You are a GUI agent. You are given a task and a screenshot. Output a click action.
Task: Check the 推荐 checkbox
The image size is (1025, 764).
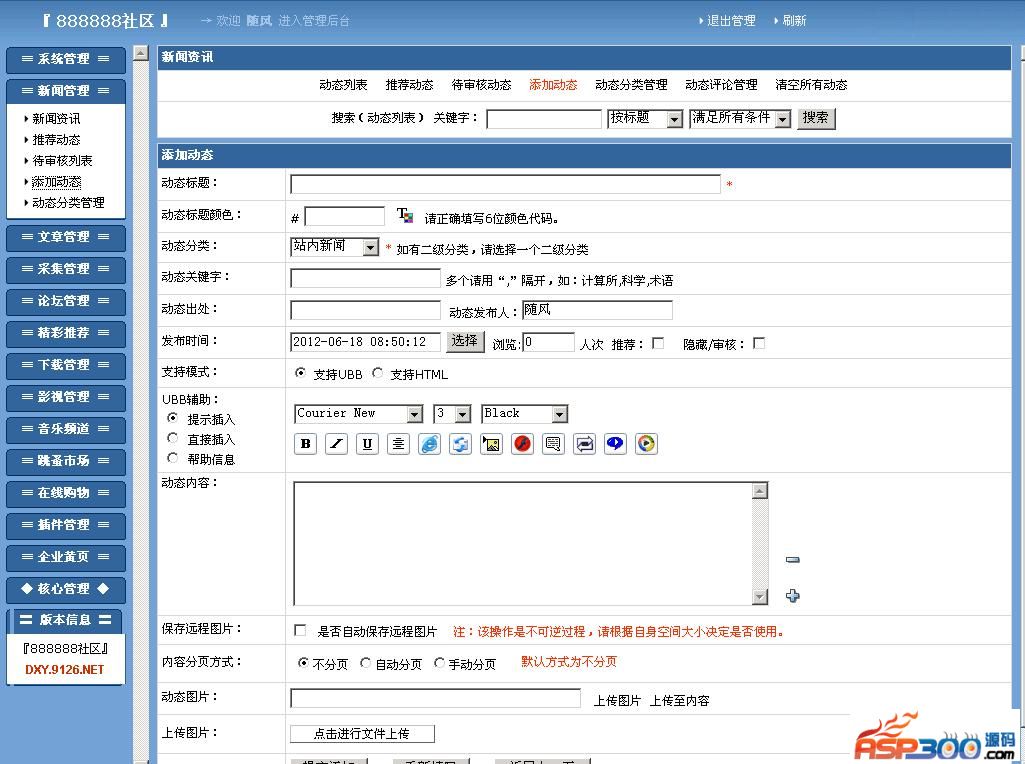tap(658, 343)
